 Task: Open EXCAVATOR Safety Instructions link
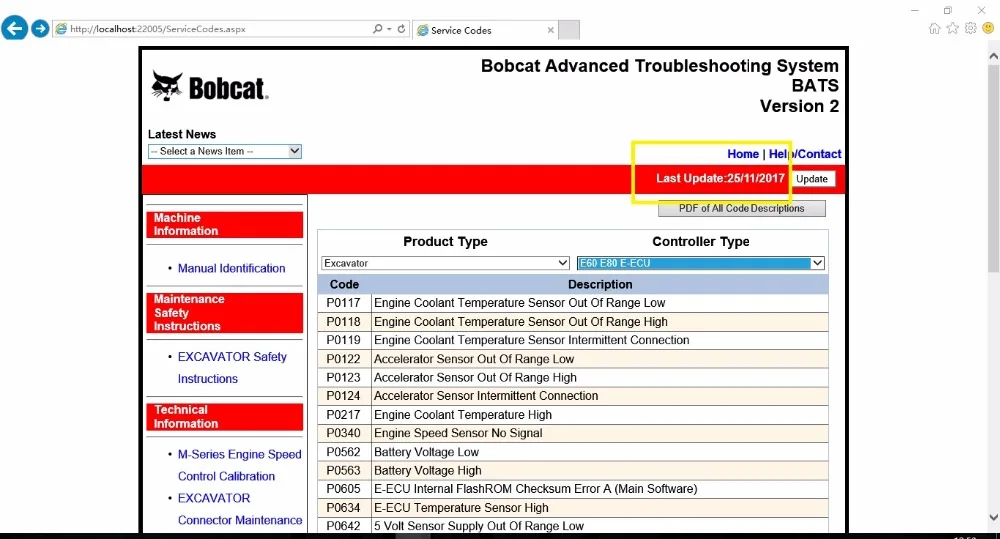[232, 367]
